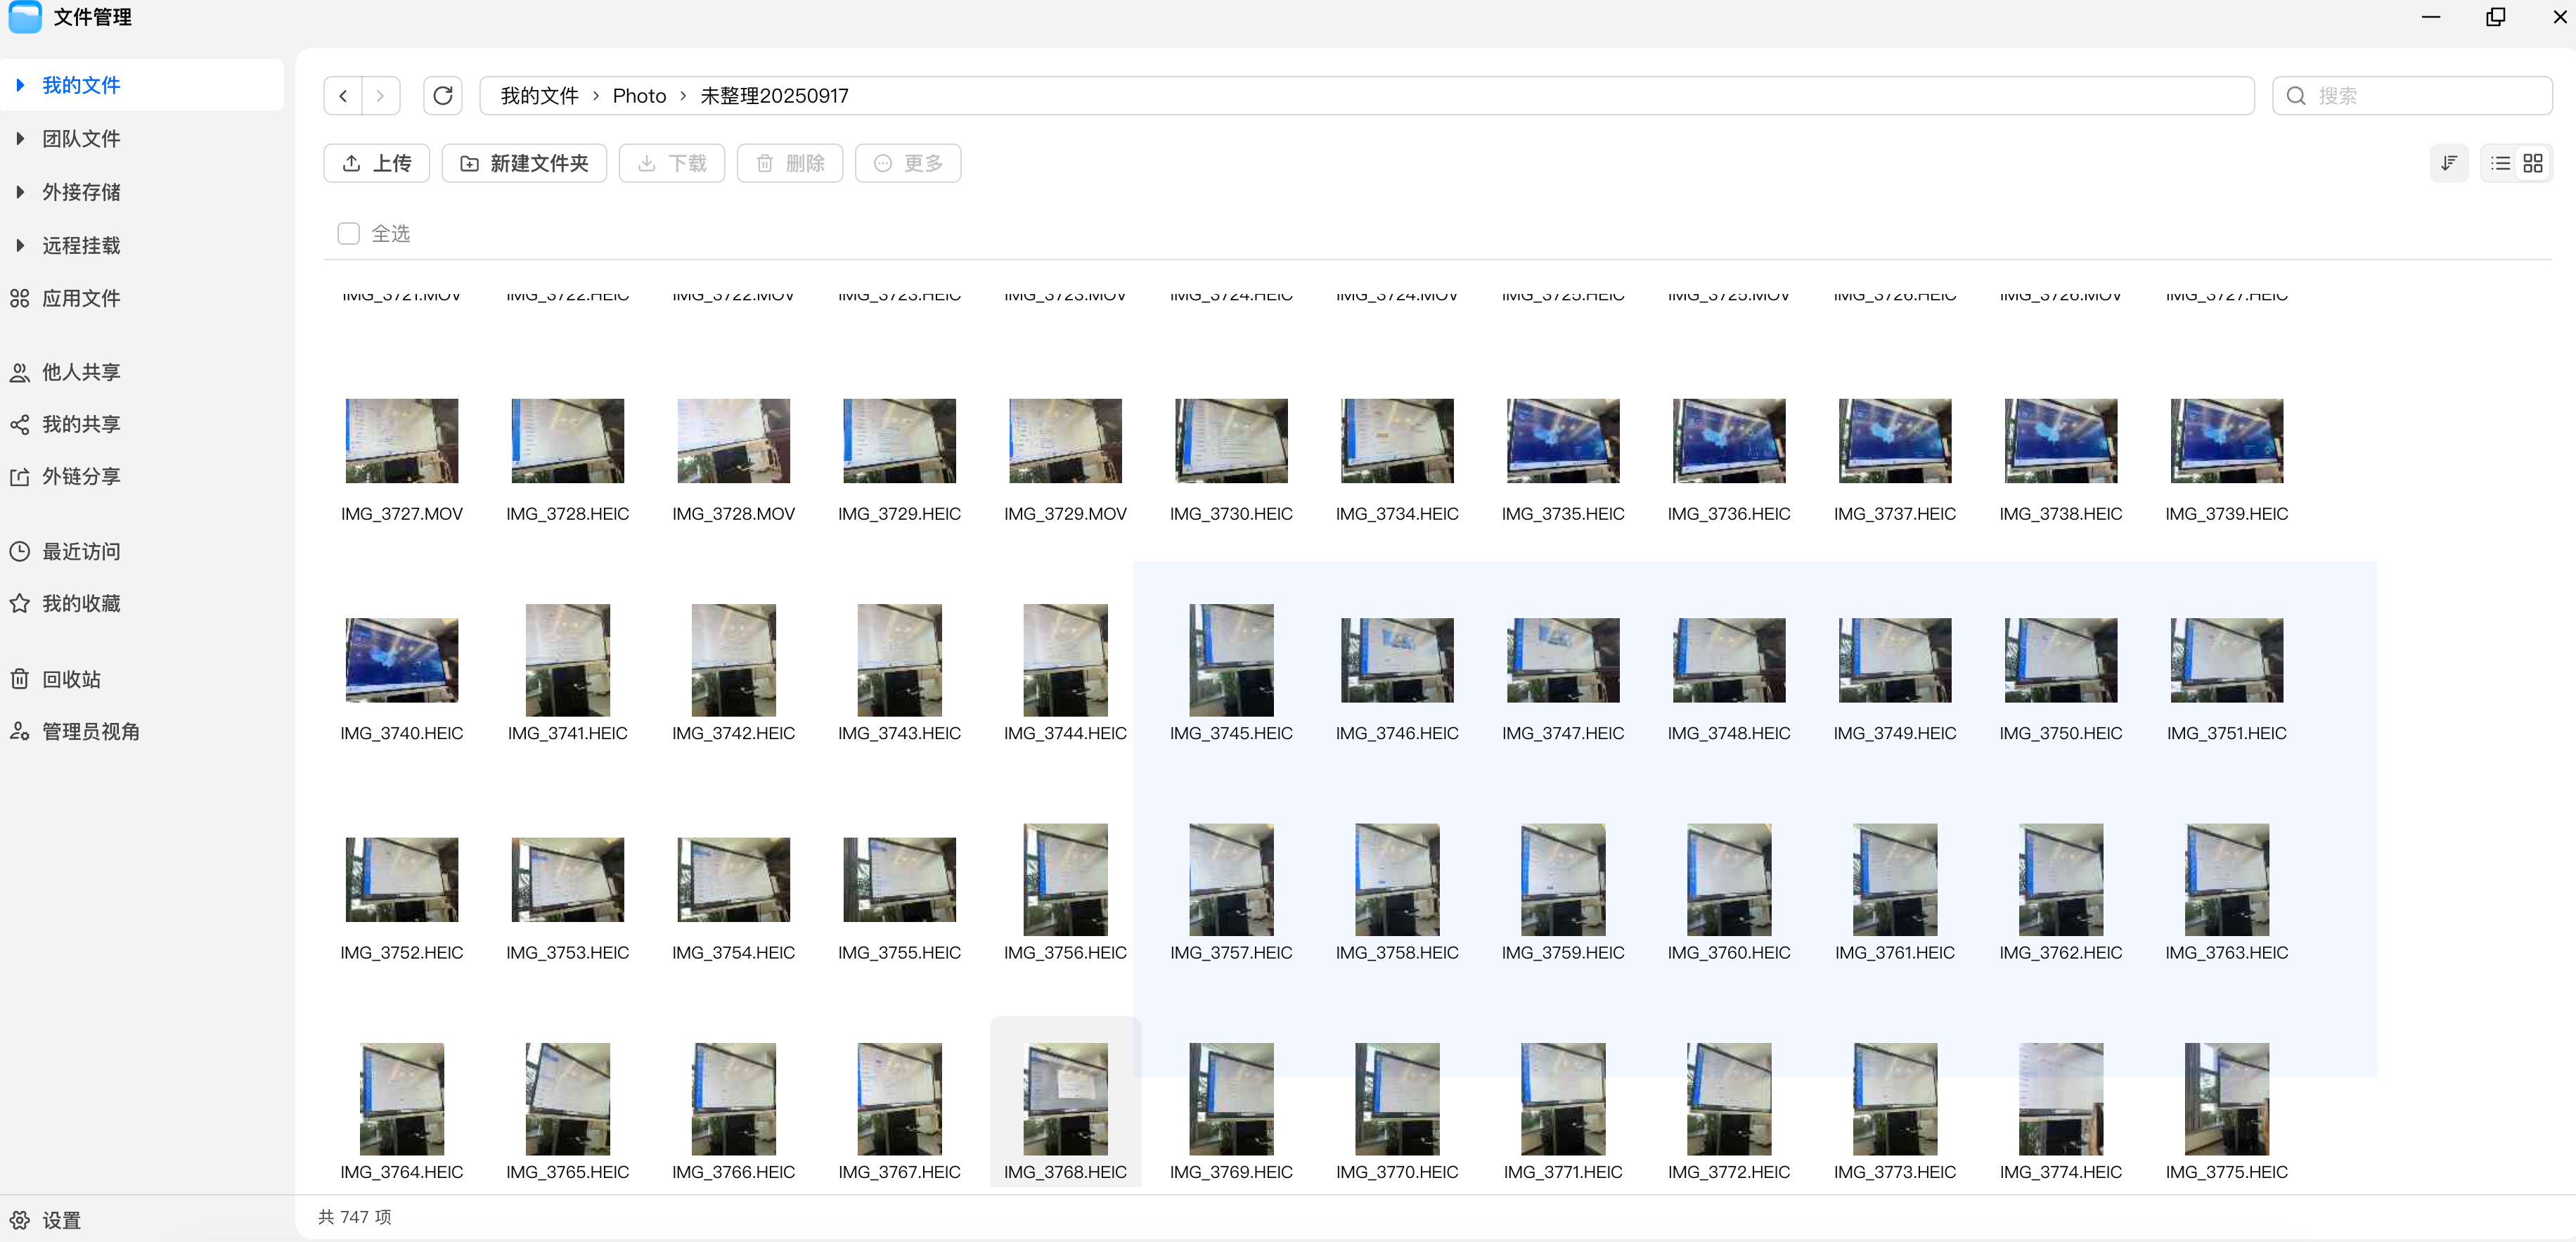Tick the 全选 select-all checkbox
The height and width of the screenshot is (1242, 2576).
348,234
